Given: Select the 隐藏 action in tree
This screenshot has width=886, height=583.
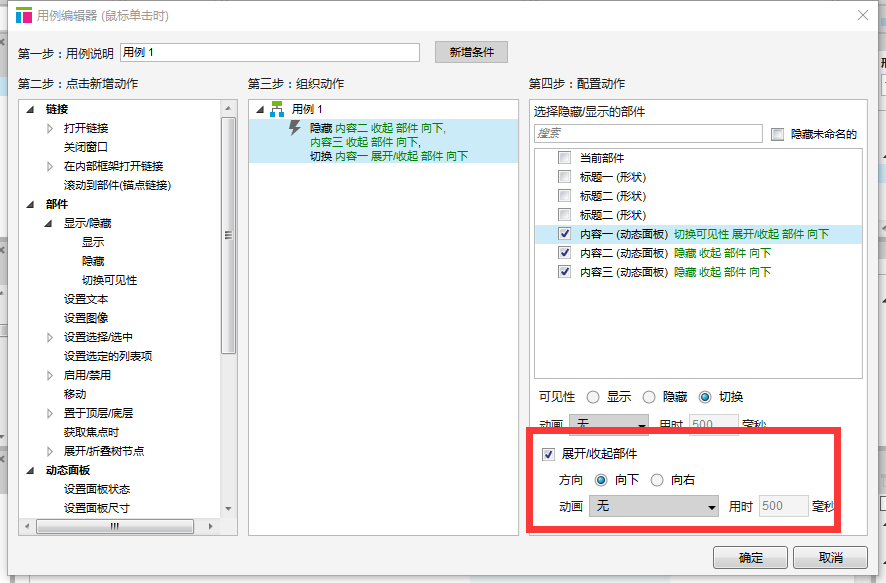Looking at the screenshot, I should tap(93, 261).
